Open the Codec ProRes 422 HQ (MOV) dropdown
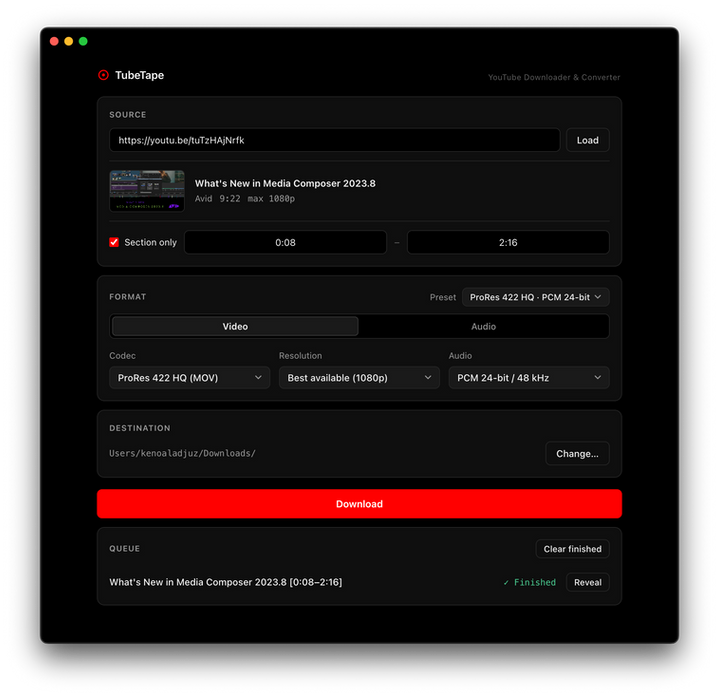719x697 pixels. click(189, 378)
